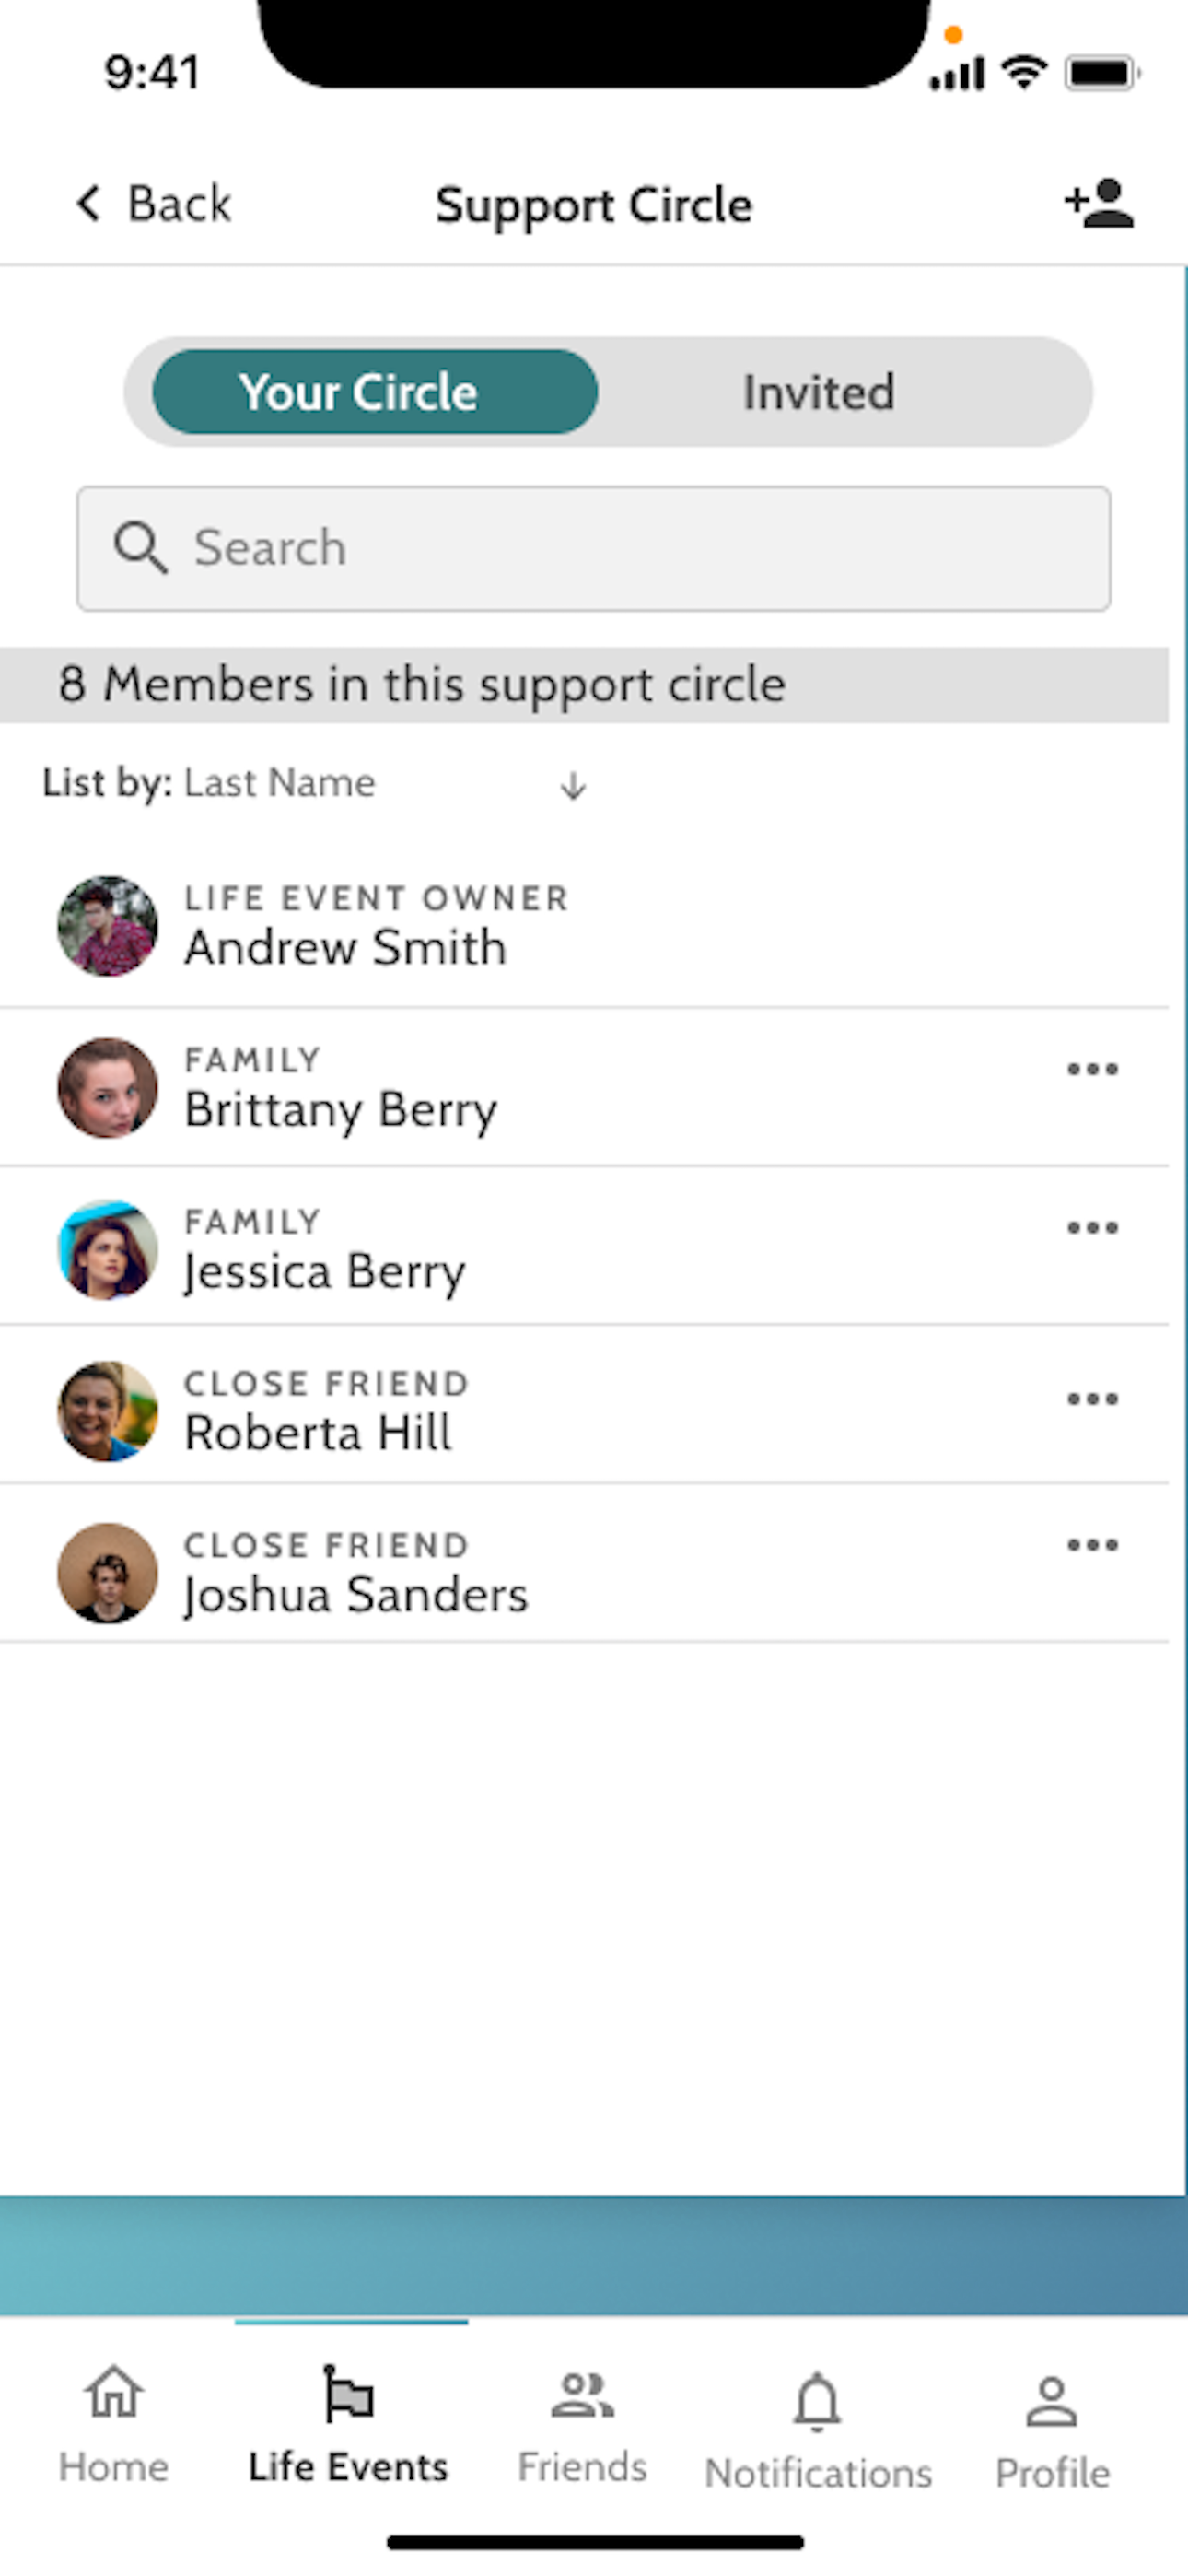Open the Friends tab icon
Image resolution: width=1188 pixels, height=2576 pixels.
pyautogui.click(x=582, y=2396)
